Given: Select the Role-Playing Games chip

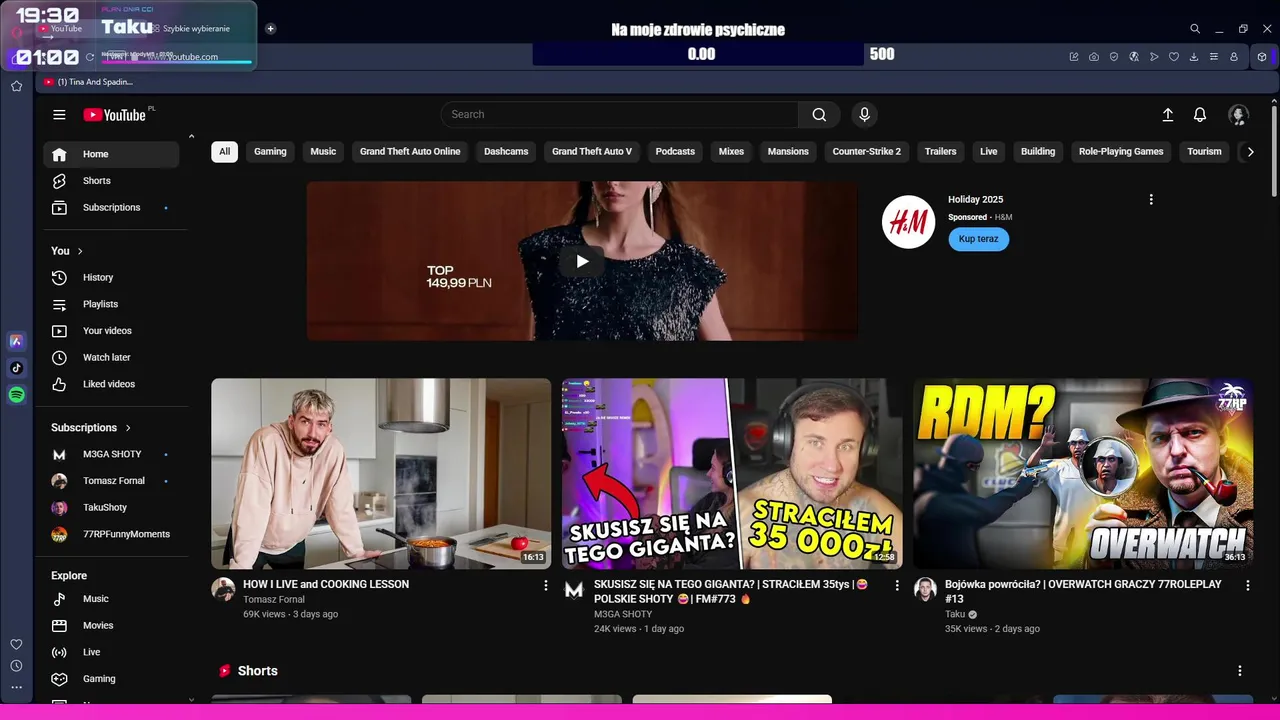Looking at the screenshot, I should pos(1121,152).
